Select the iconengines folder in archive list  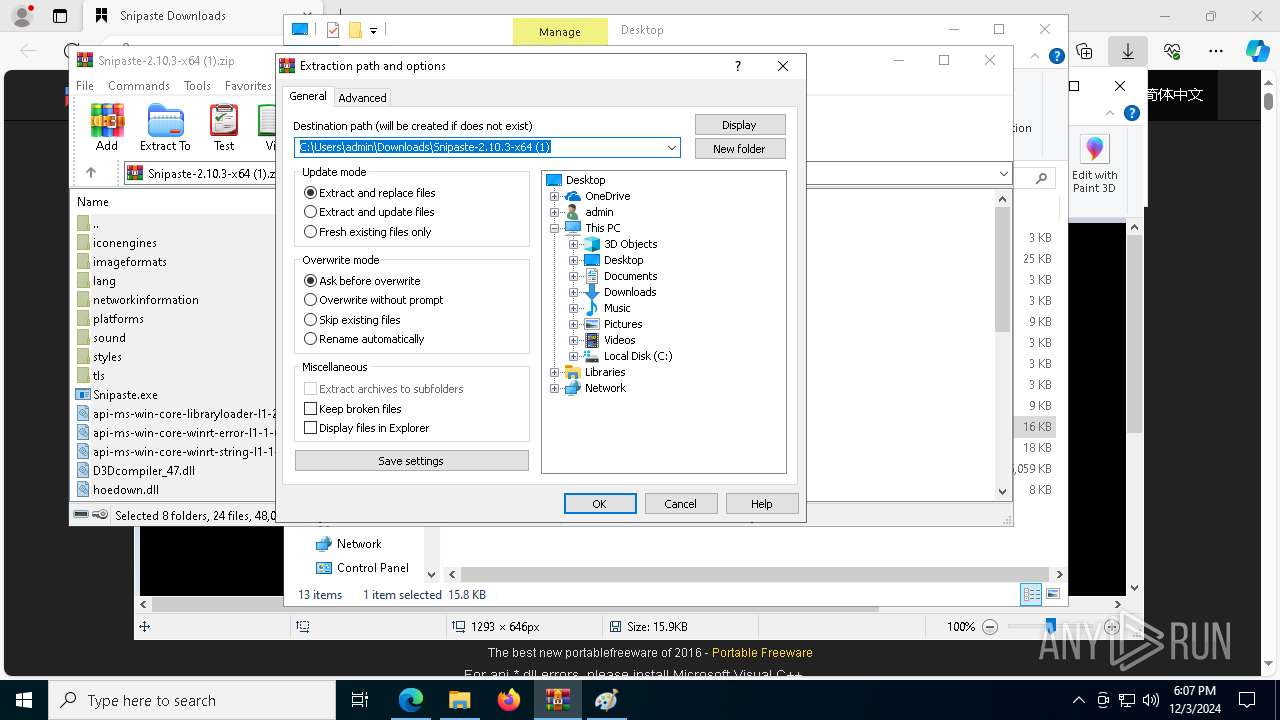point(116,243)
